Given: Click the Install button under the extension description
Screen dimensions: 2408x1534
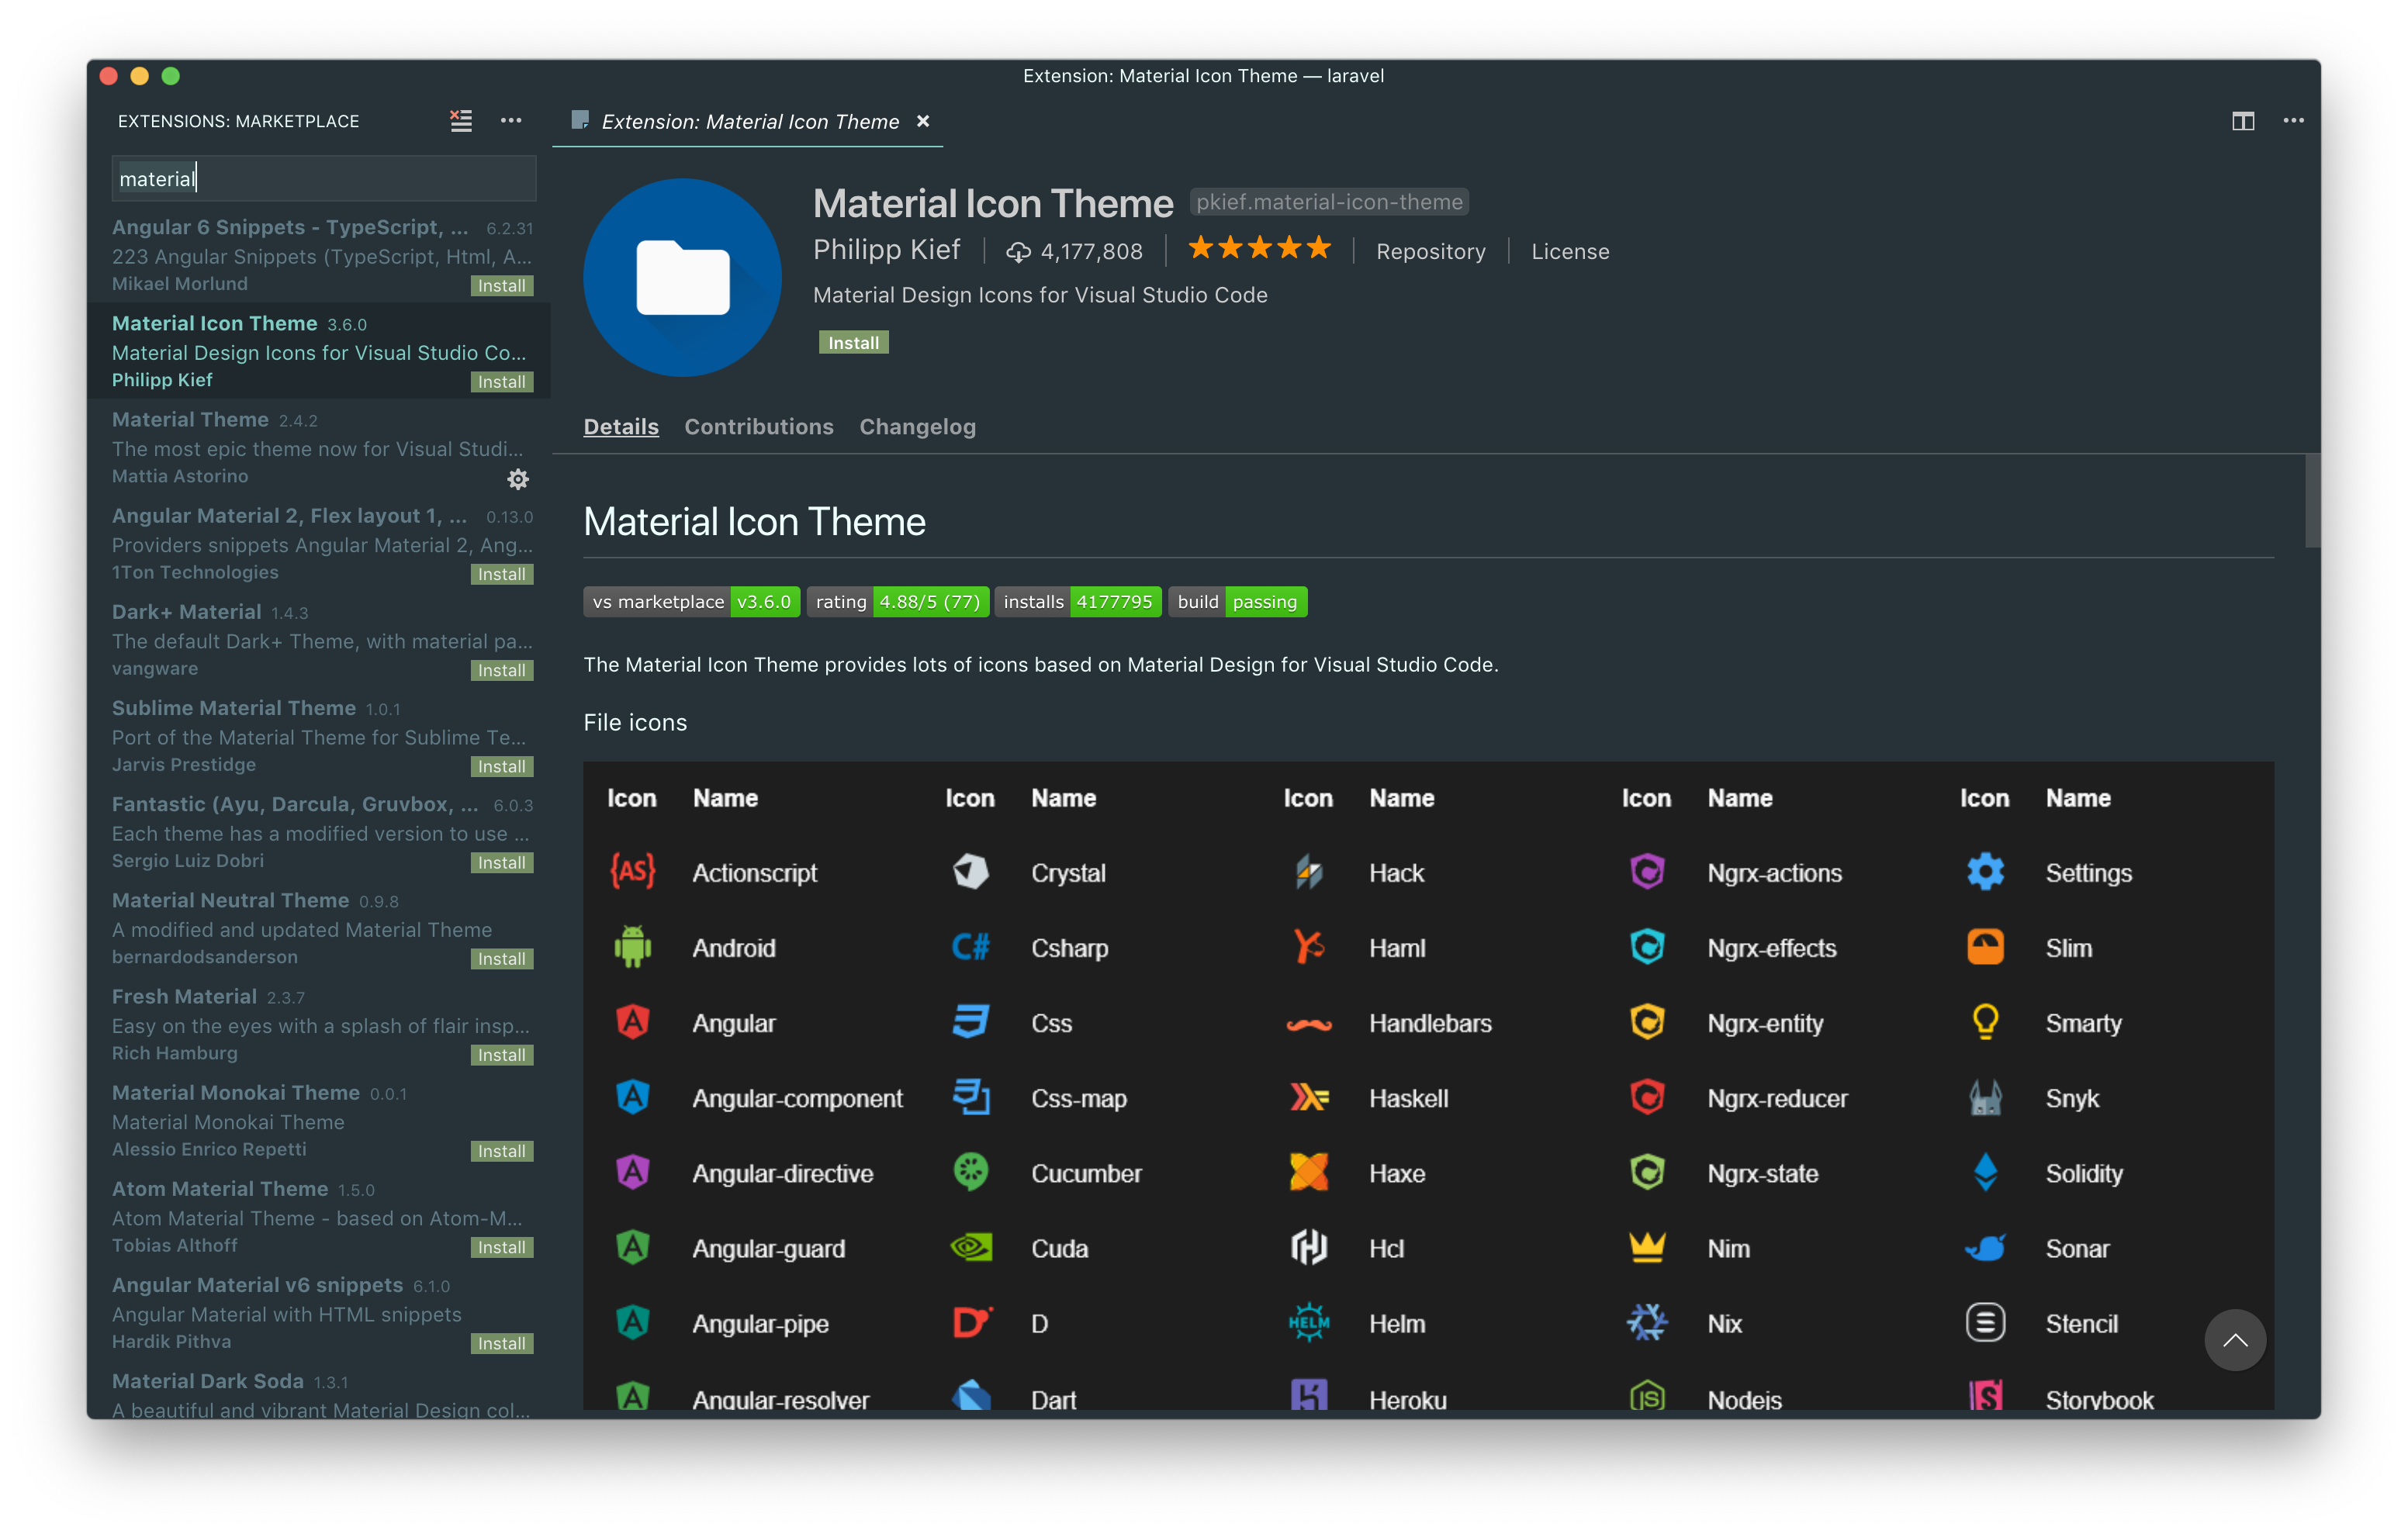Looking at the screenshot, I should (853, 343).
